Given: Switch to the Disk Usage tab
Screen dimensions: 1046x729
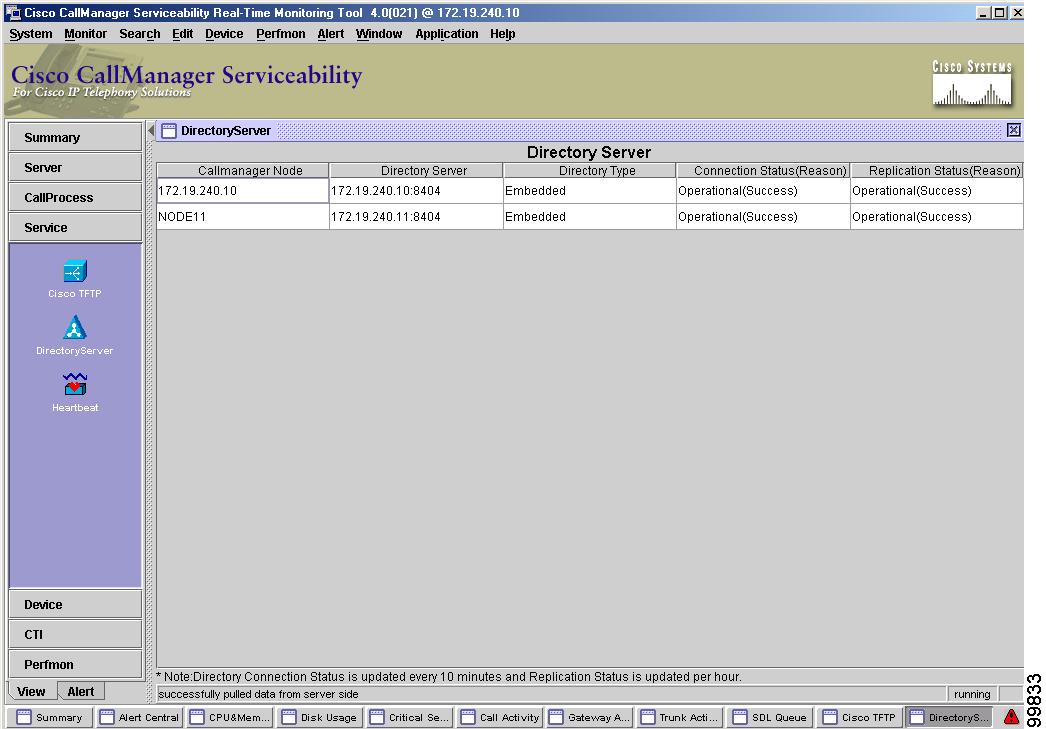Looking at the screenshot, I should [x=320, y=718].
